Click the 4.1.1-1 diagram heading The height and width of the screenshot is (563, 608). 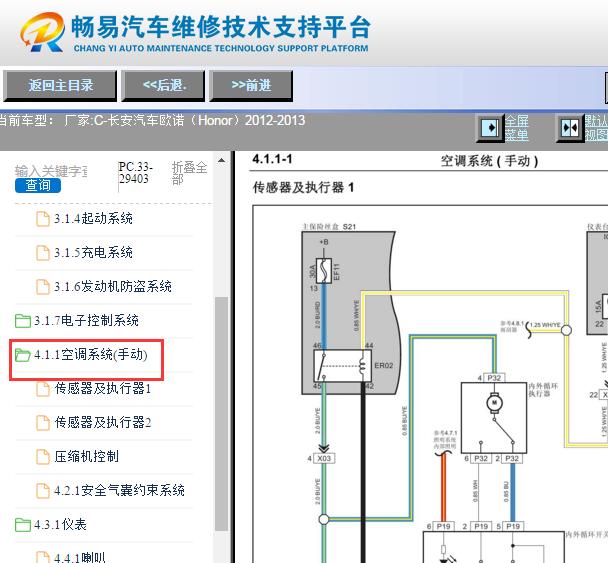[272, 159]
